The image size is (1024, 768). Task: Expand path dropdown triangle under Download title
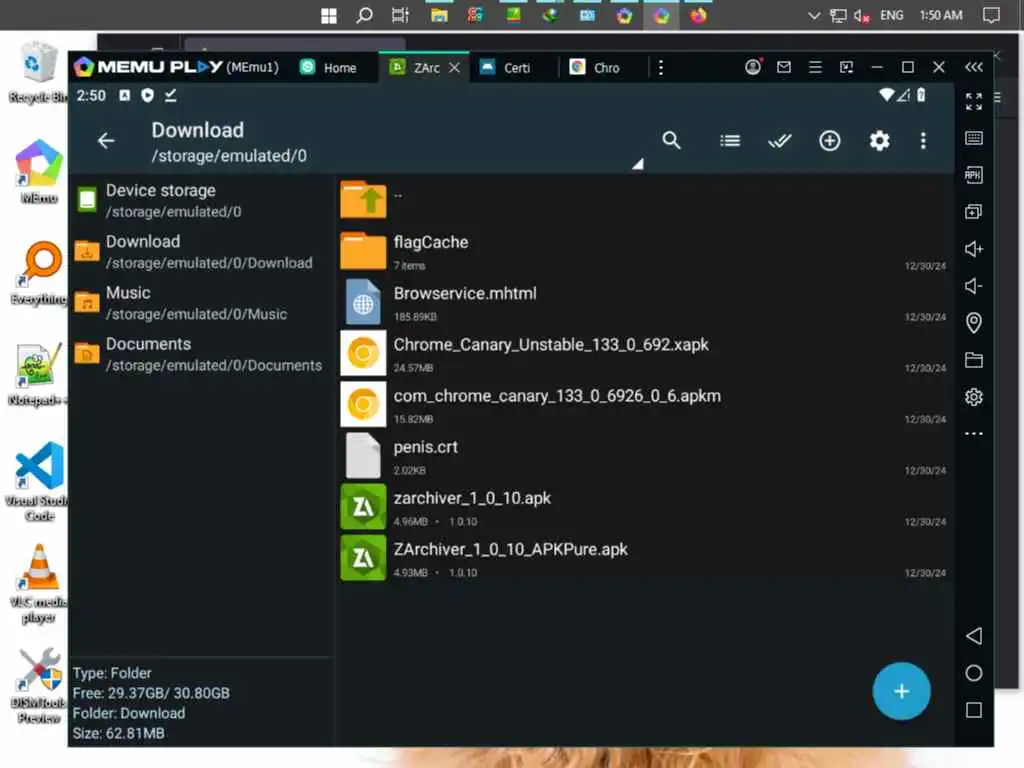click(x=638, y=164)
